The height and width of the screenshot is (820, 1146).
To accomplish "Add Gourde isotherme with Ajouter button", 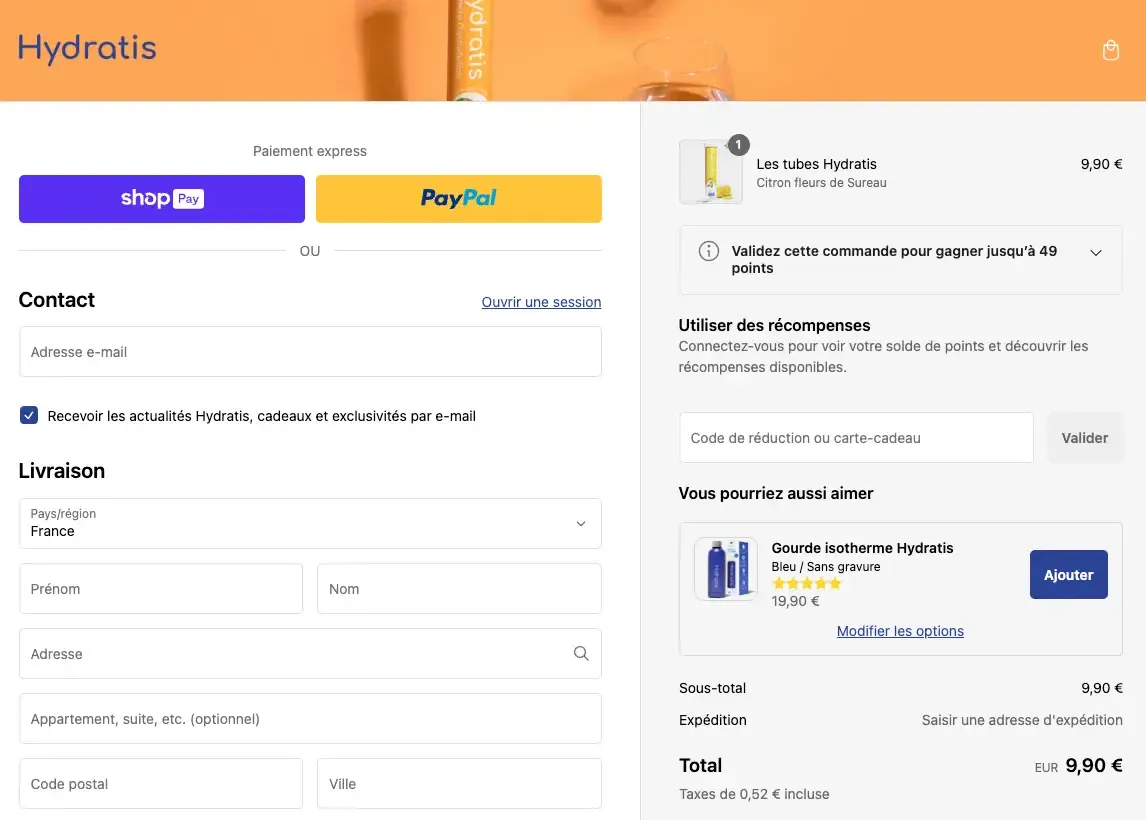I will click(x=1069, y=574).
